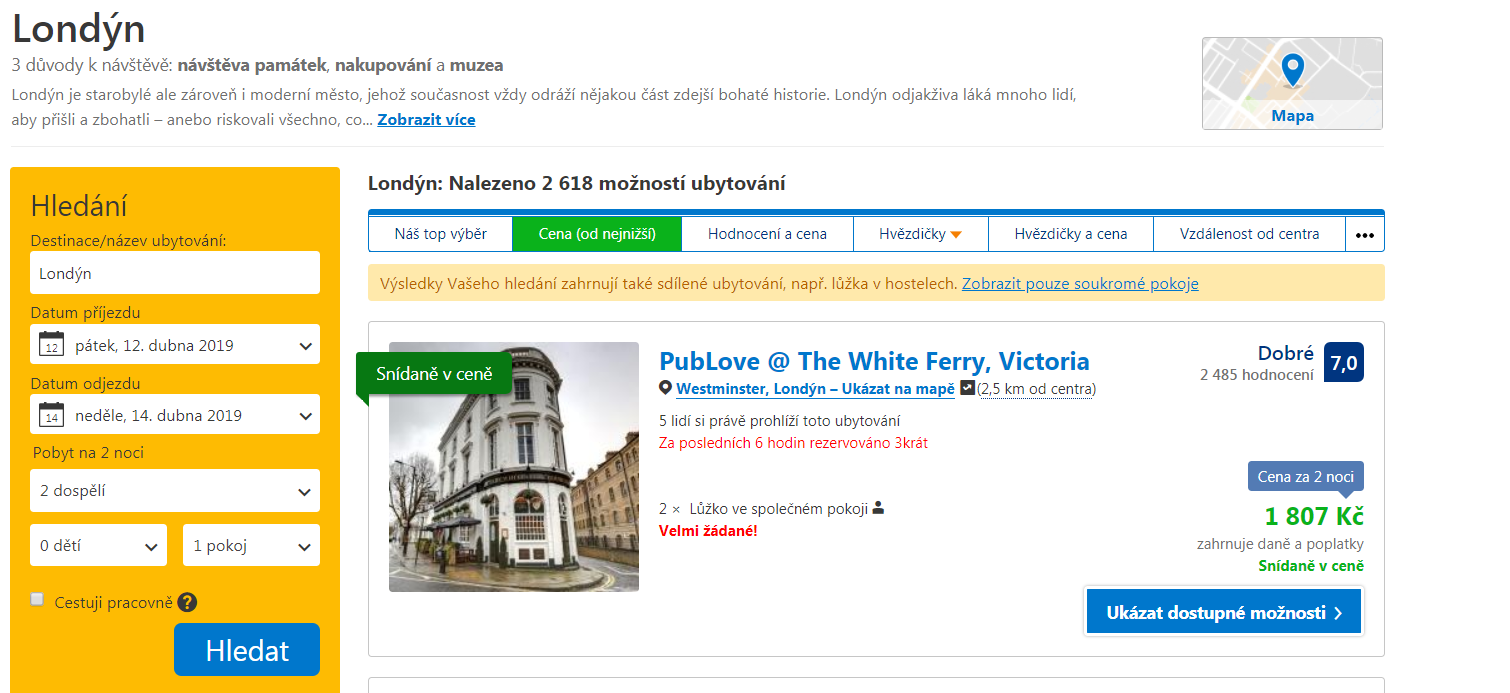Open the Zobrazit více link
Viewport: 1510px width, 693px height.
click(x=426, y=120)
